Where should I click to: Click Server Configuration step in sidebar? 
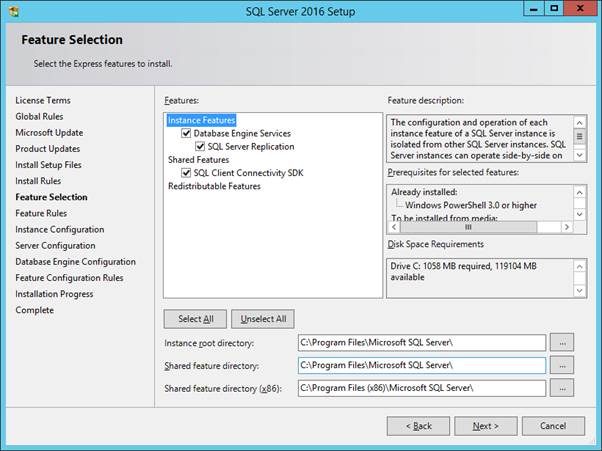55,245
